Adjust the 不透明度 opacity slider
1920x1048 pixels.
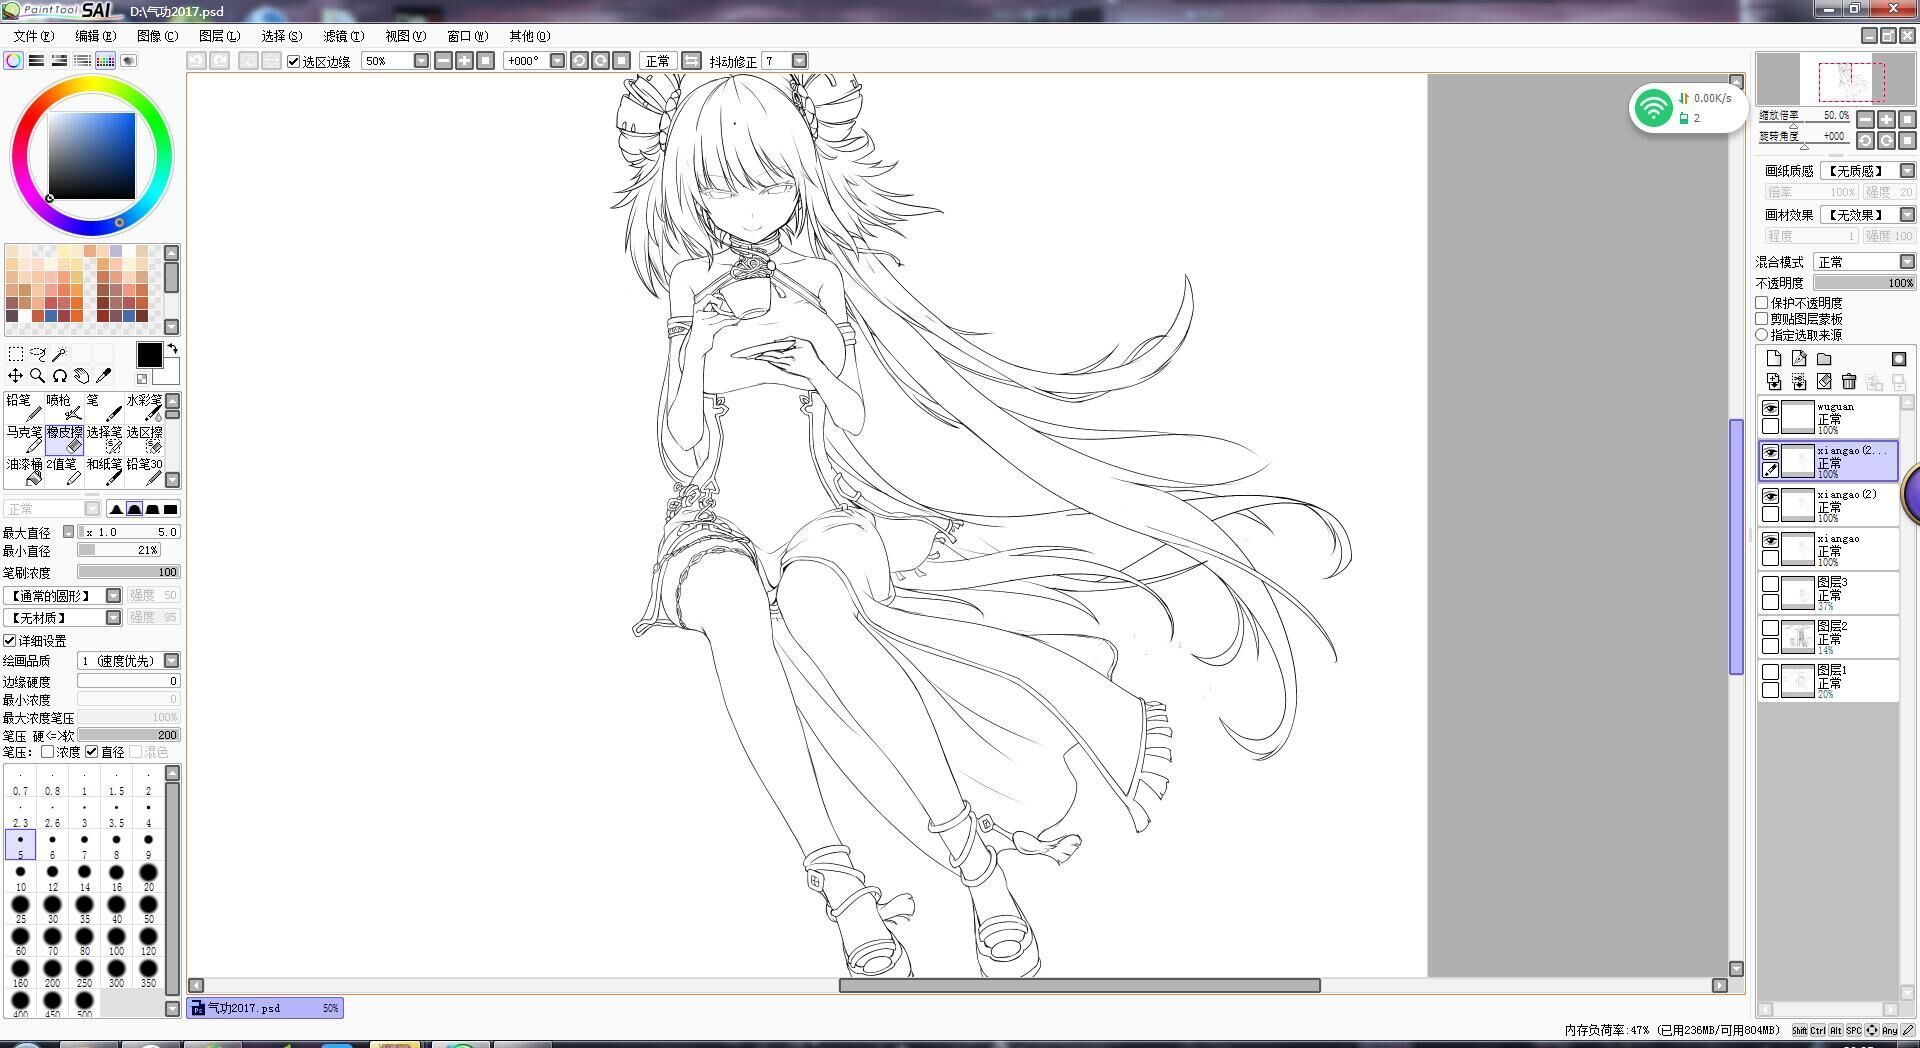(x=1864, y=284)
